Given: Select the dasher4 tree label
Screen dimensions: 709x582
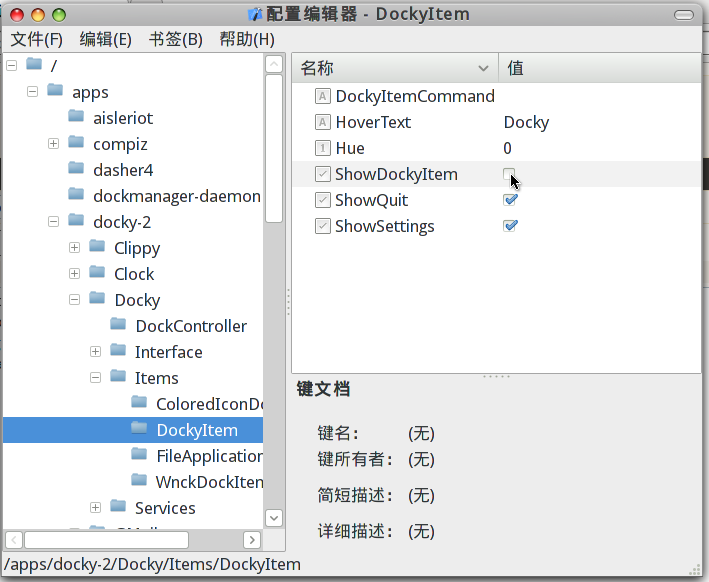Looking at the screenshot, I should click(123, 170).
